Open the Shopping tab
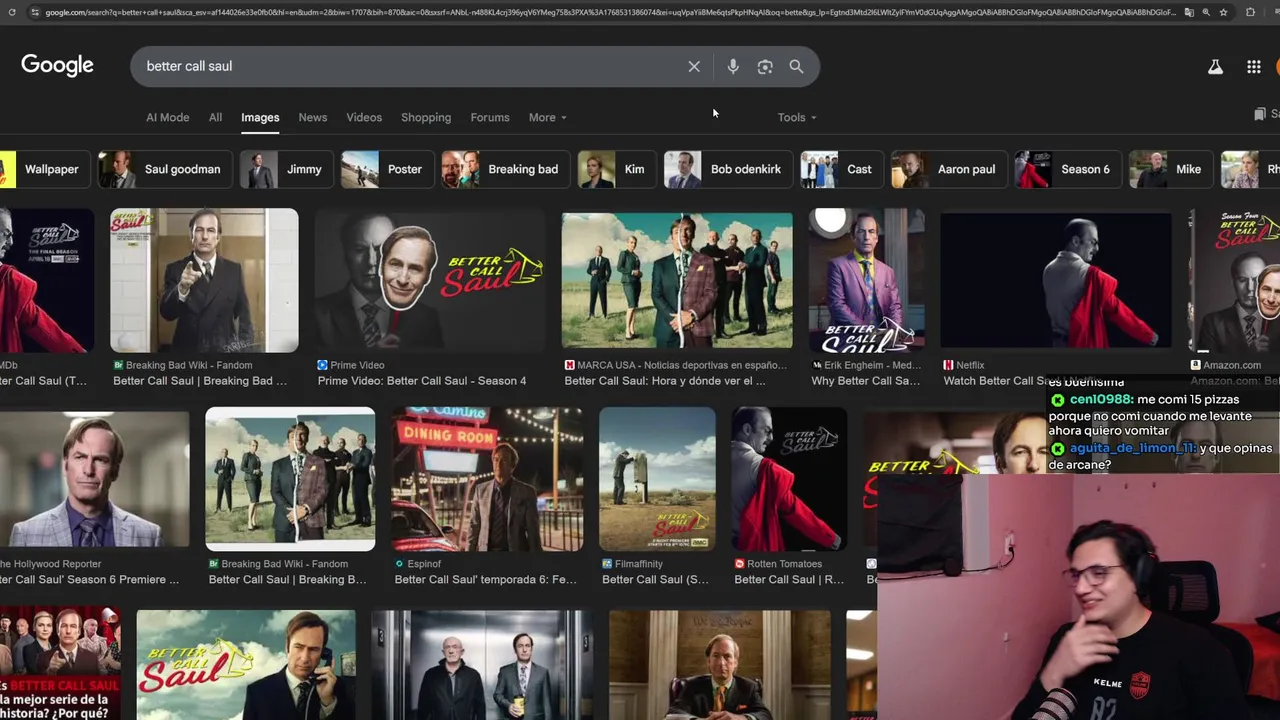The width and height of the screenshot is (1280, 720). (x=426, y=117)
